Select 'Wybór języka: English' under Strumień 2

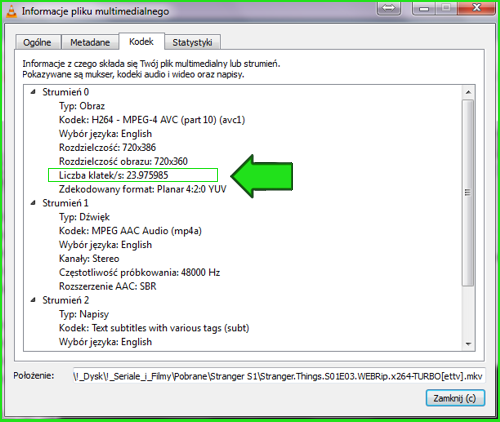pos(105,342)
